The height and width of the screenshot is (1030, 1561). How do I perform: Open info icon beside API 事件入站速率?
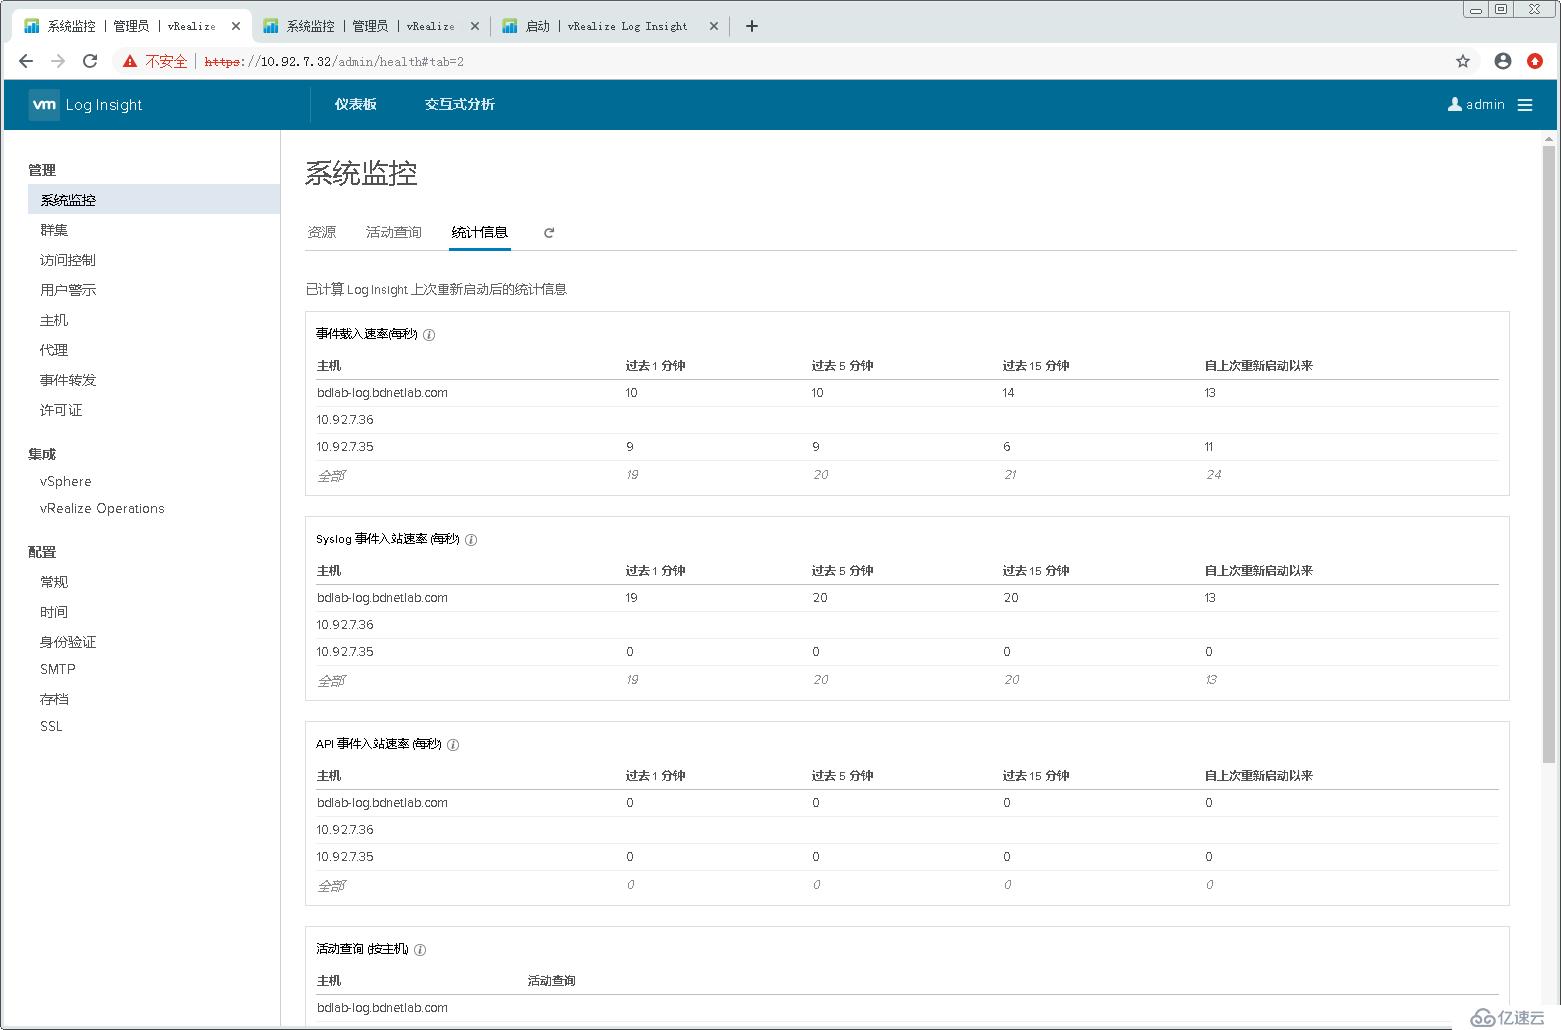[x=453, y=745]
